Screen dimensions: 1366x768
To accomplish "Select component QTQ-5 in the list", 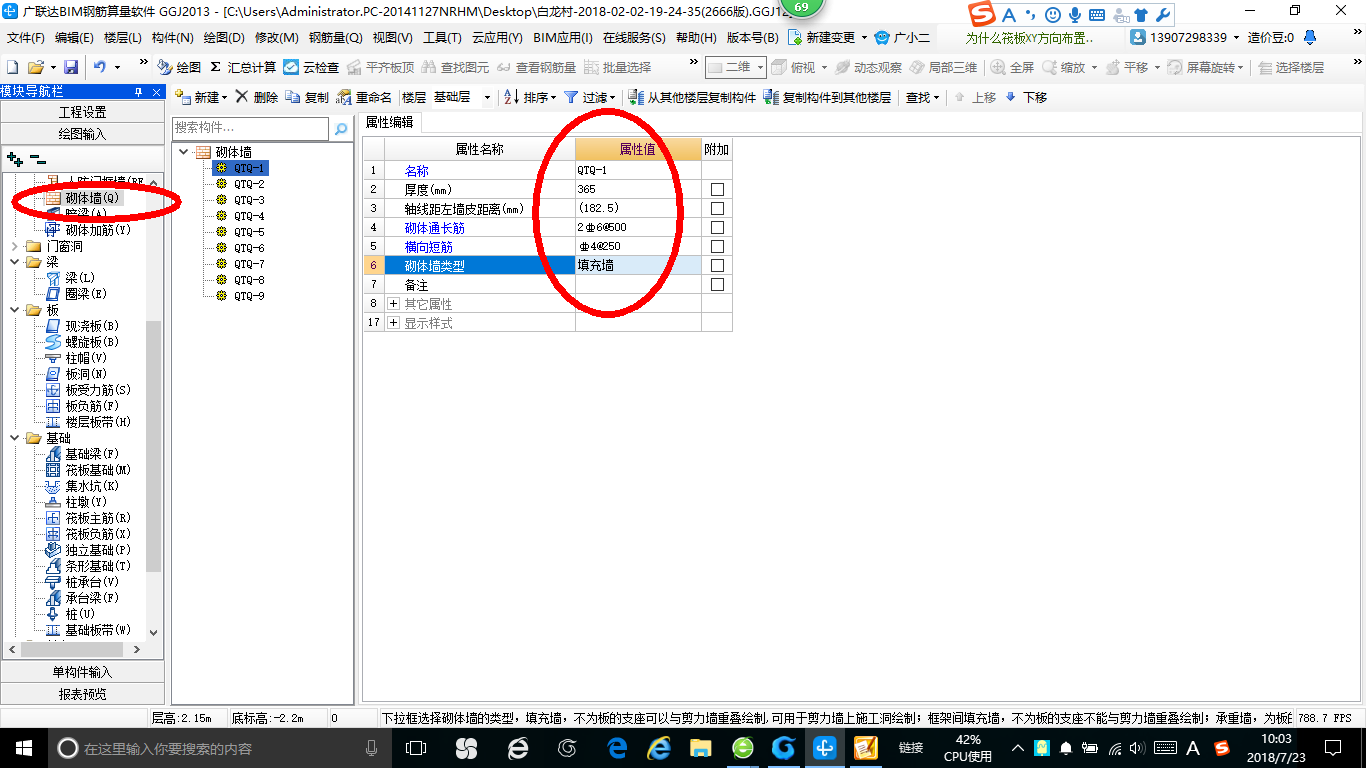I will pyautogui.click(x=249, y=232).
